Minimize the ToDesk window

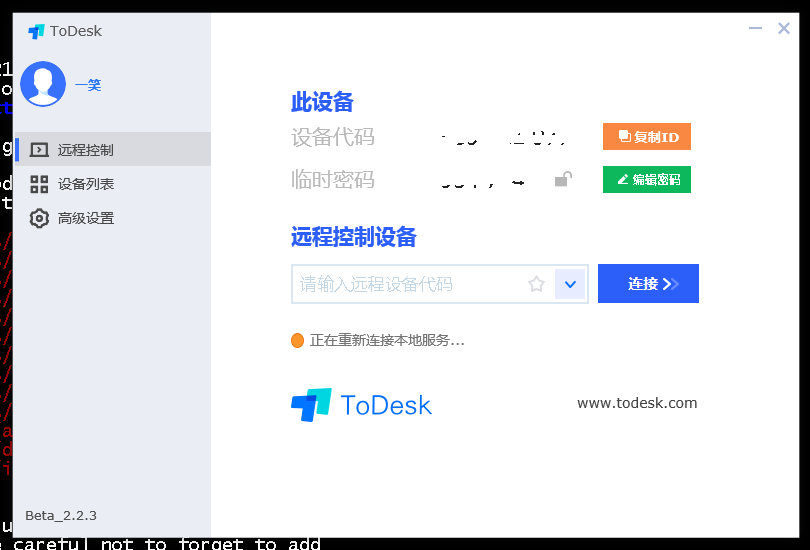pyautogui.click(x=755, y=28)
